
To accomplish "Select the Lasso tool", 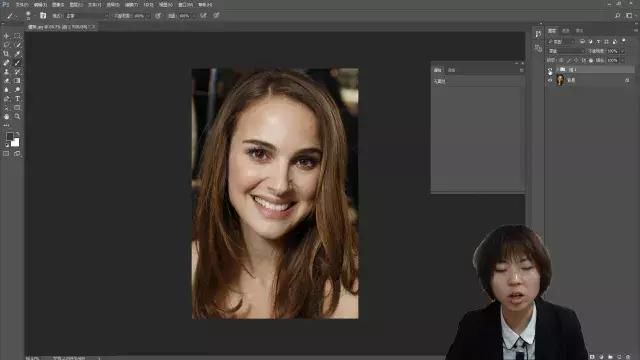I will pos(6,45).
